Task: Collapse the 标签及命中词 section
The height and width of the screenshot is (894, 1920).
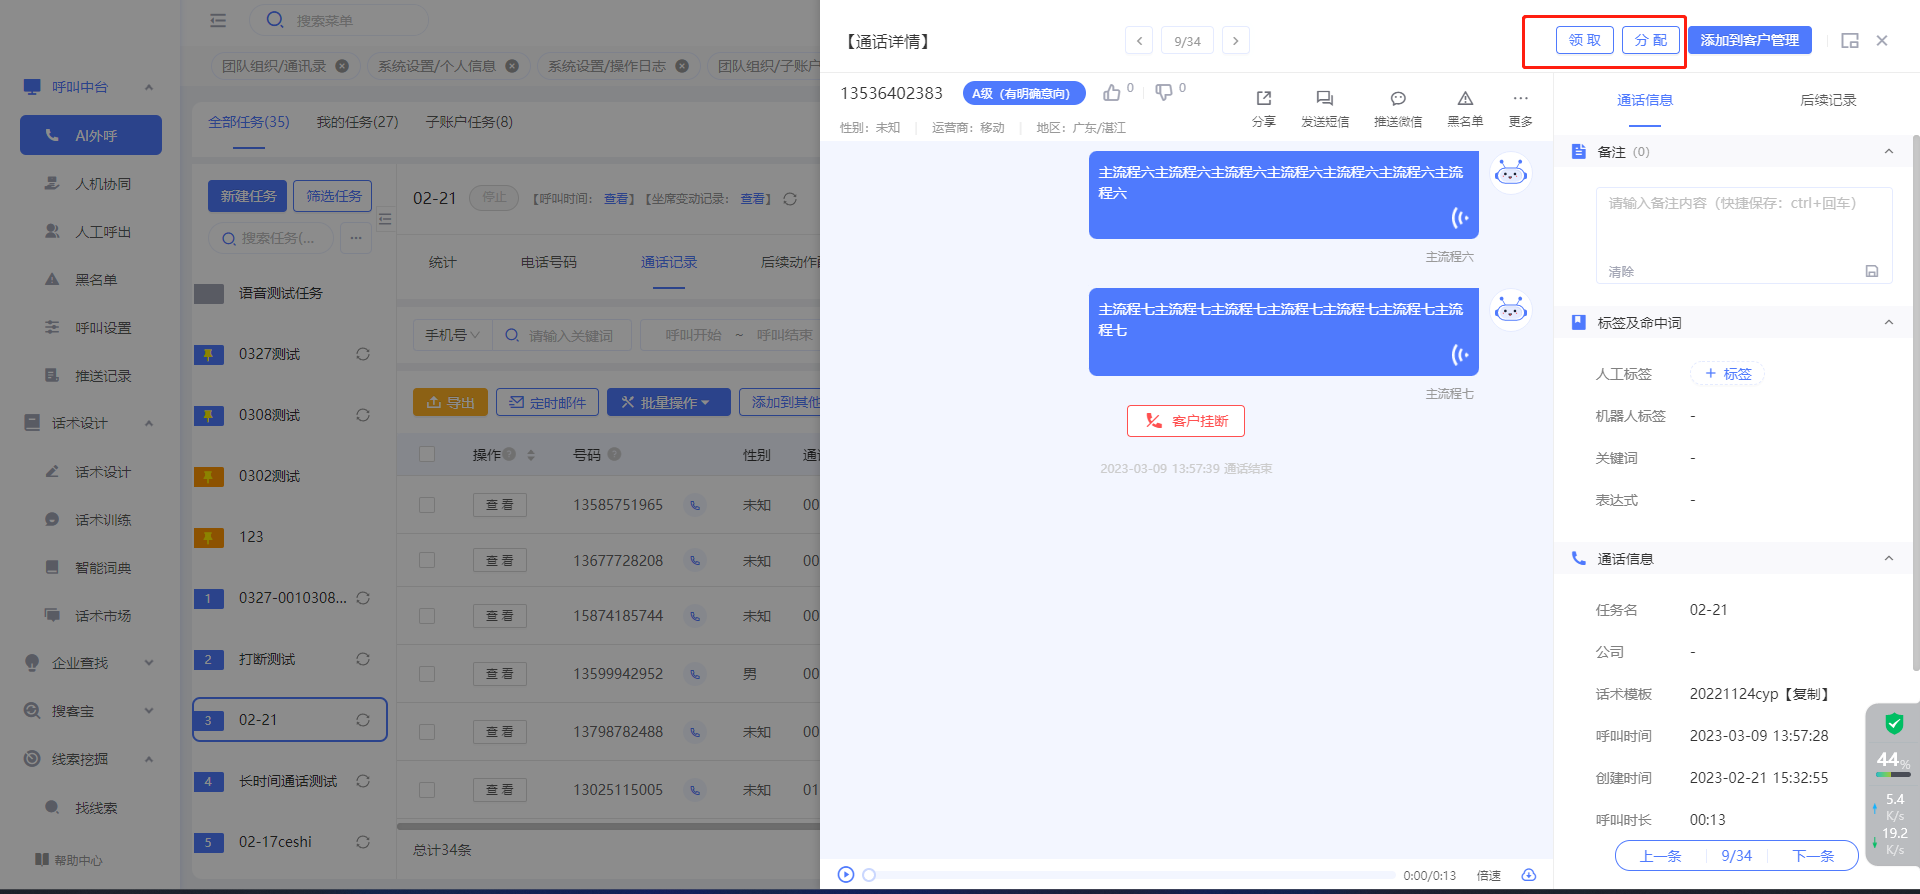Action: pos(1889,323)
